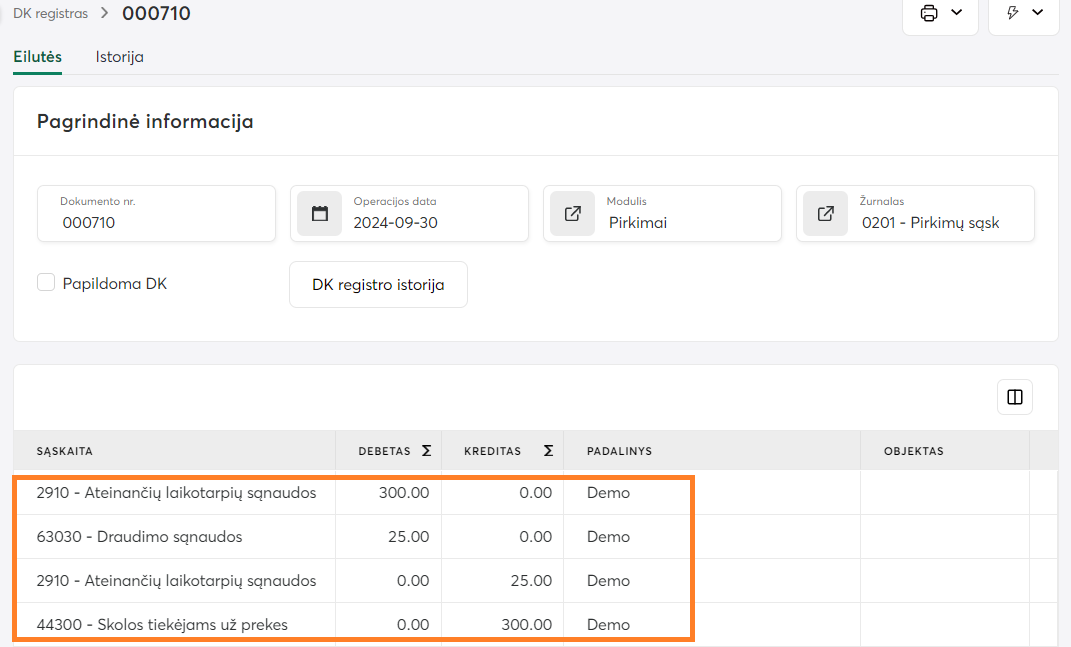Open the Modulis external link icon
Viewport: 1071px width, 647px height.
[x=573, y=213]
